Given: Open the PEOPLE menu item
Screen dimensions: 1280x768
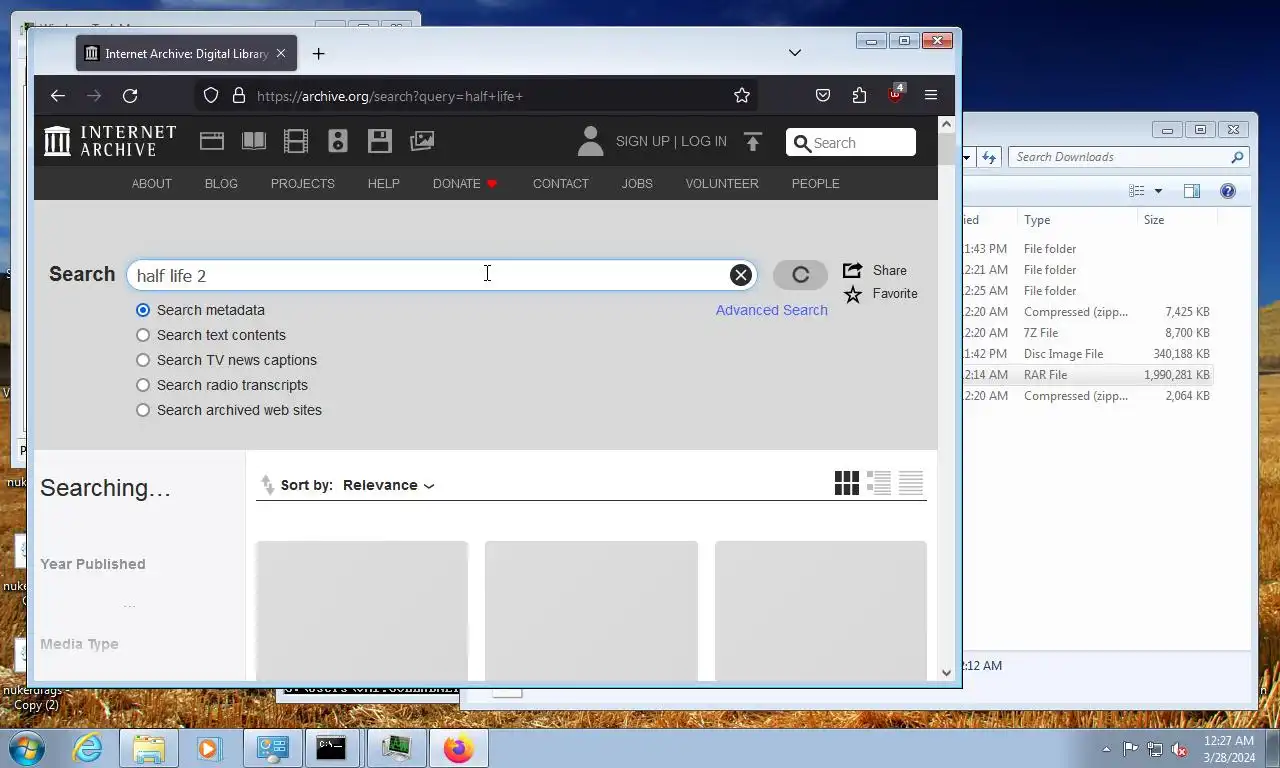Looking at the screenshot, I should coord(815,184).
